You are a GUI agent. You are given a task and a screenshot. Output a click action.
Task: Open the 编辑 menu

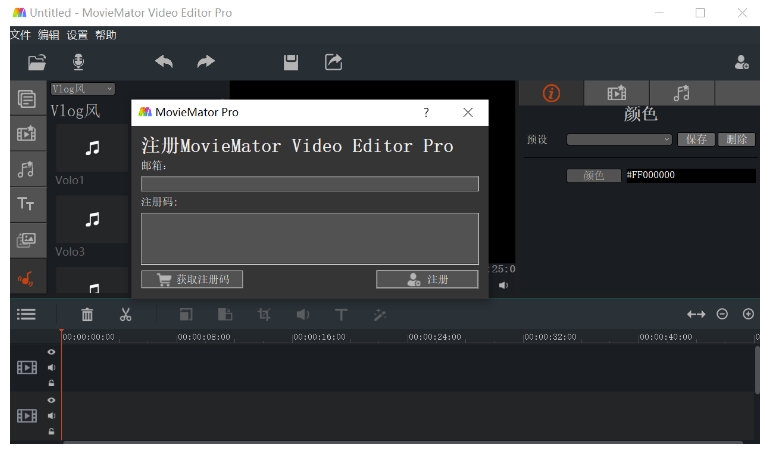pos(49,35)
